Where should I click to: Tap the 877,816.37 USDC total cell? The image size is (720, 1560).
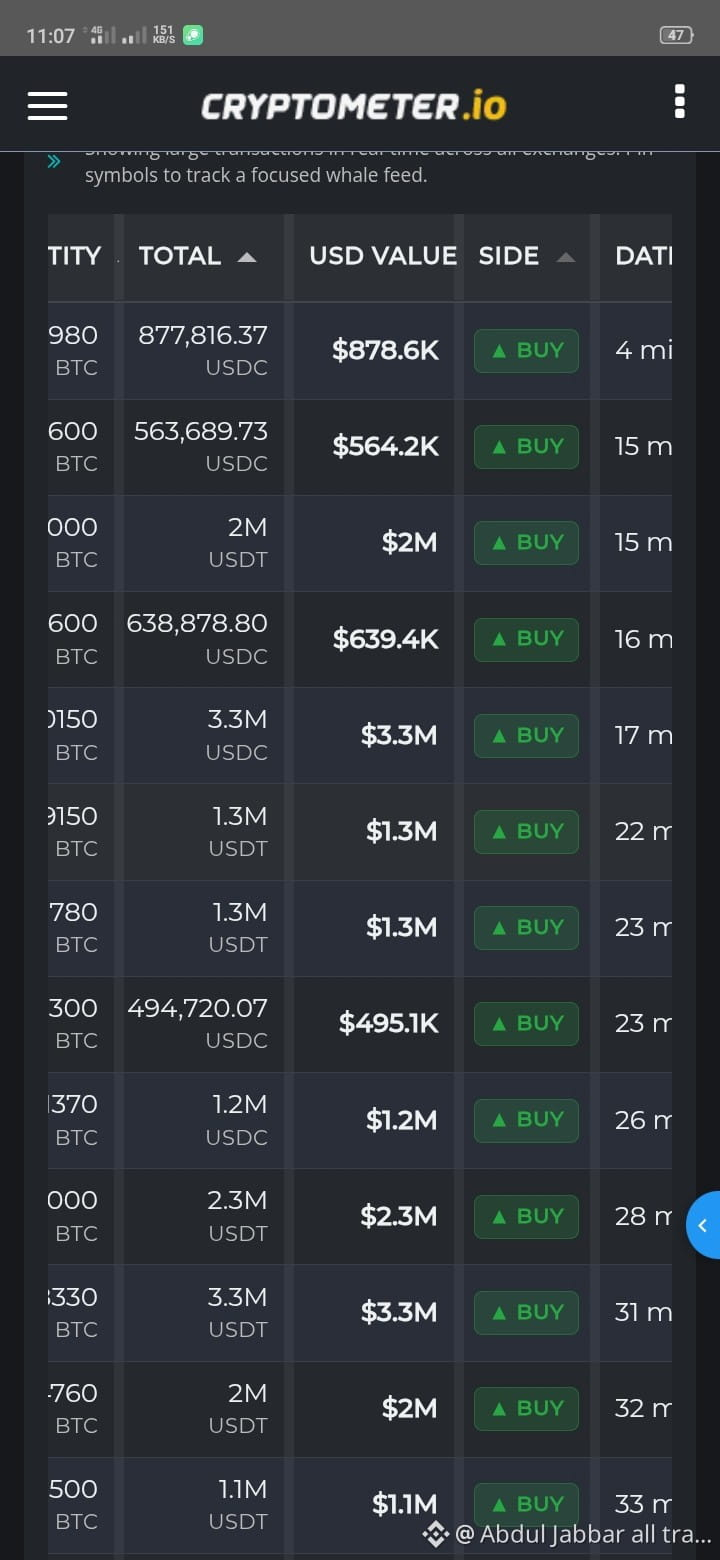(x=204, y=351)
